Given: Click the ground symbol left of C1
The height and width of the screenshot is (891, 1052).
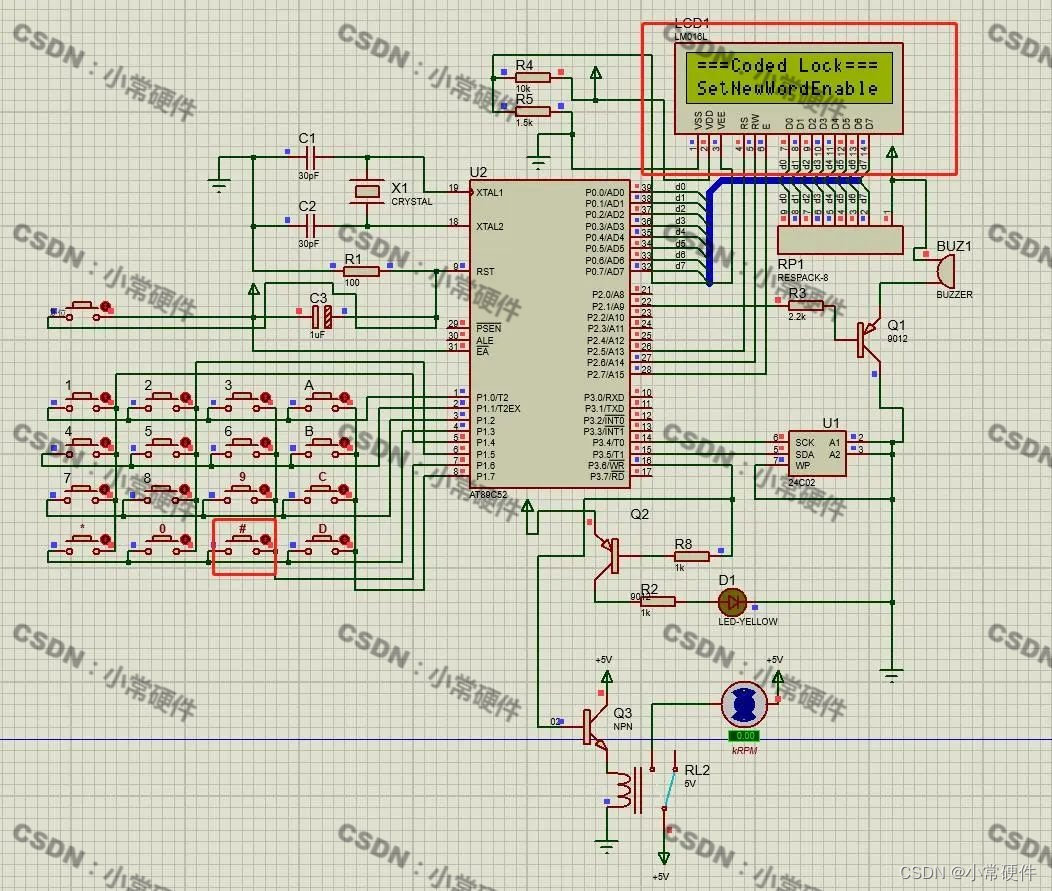Looking at the screenshot, I should click(219, 185).
